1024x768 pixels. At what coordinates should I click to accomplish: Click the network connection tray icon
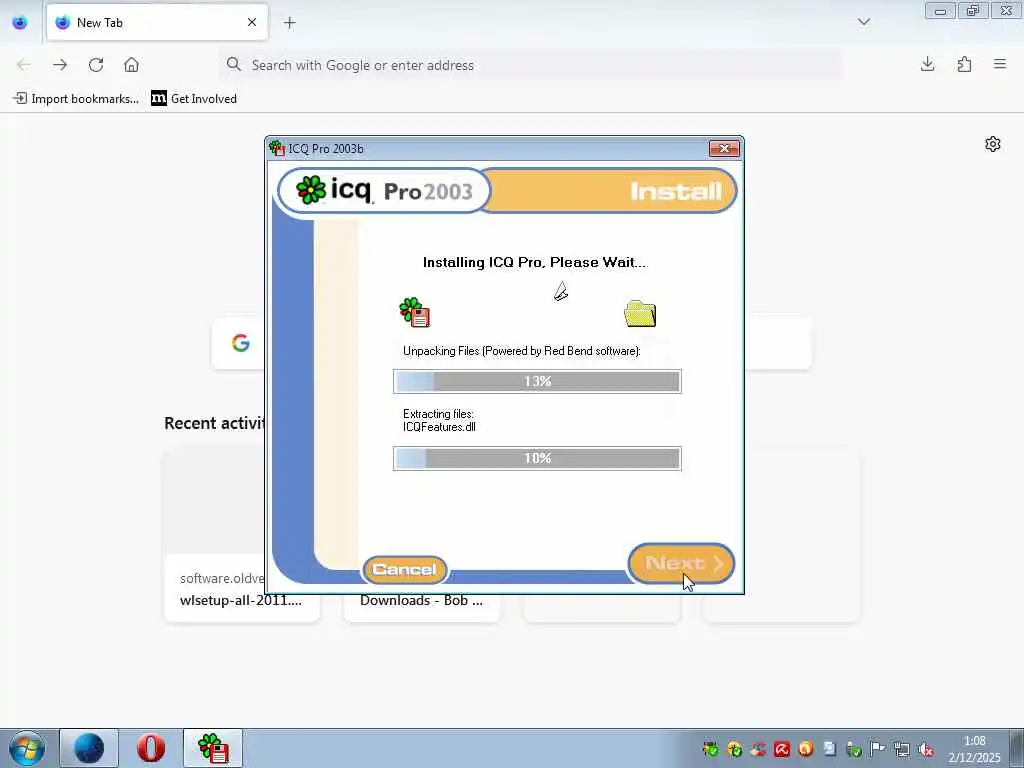click(902, 749)
